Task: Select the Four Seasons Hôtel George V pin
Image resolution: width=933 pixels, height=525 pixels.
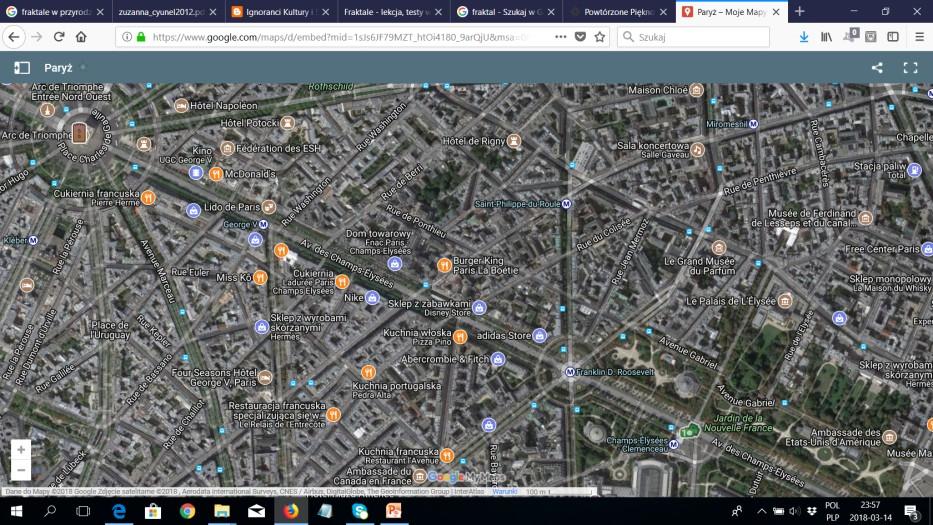Action: click(265, 377)
